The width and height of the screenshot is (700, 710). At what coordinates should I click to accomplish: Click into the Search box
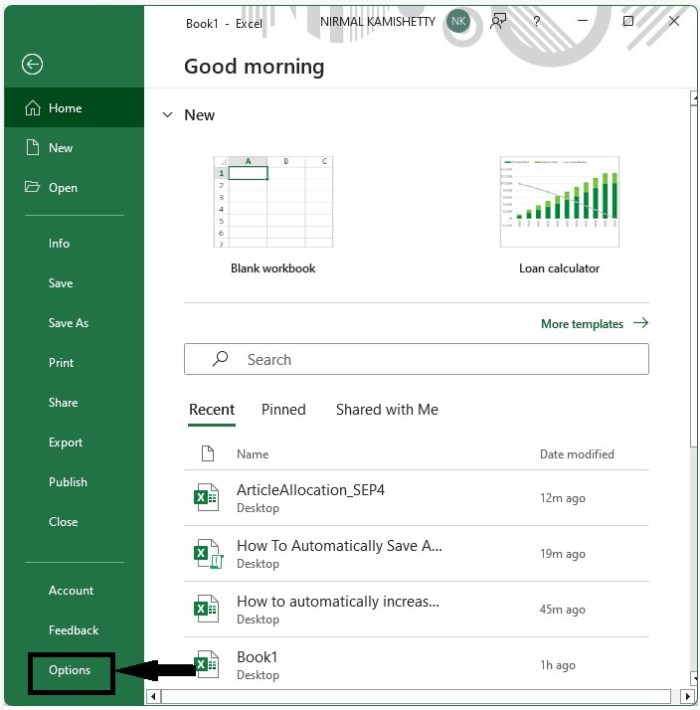coord(416,359)
